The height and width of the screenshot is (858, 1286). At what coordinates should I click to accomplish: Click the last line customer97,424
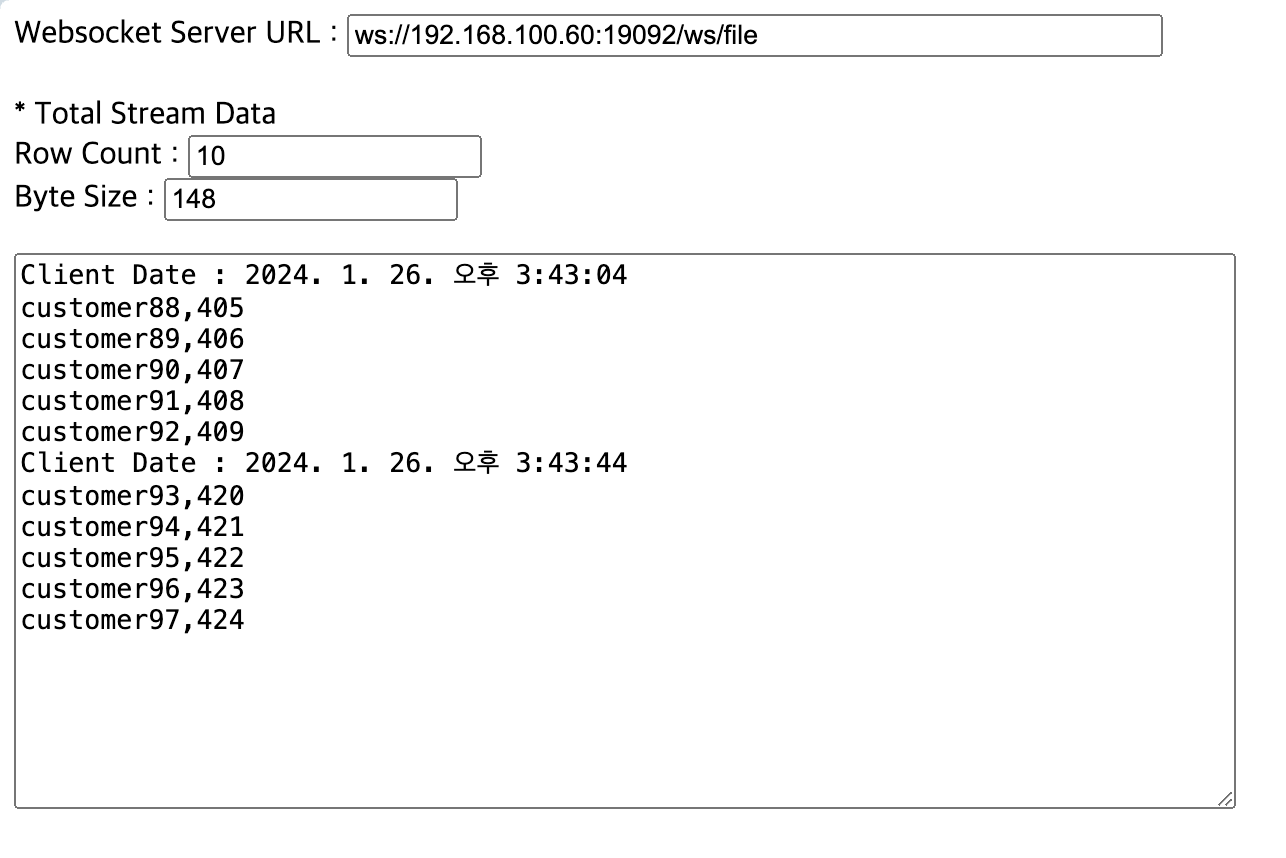(132, 620)
